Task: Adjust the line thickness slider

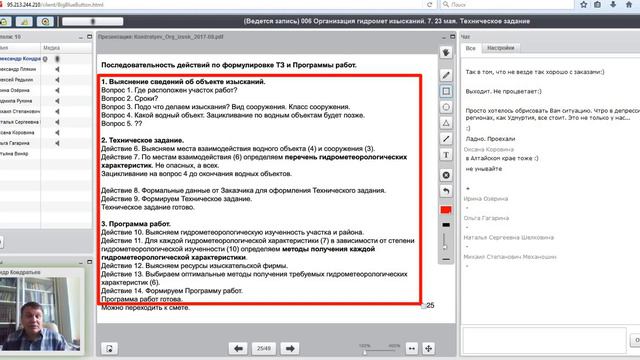Action: tap(446, 242)
